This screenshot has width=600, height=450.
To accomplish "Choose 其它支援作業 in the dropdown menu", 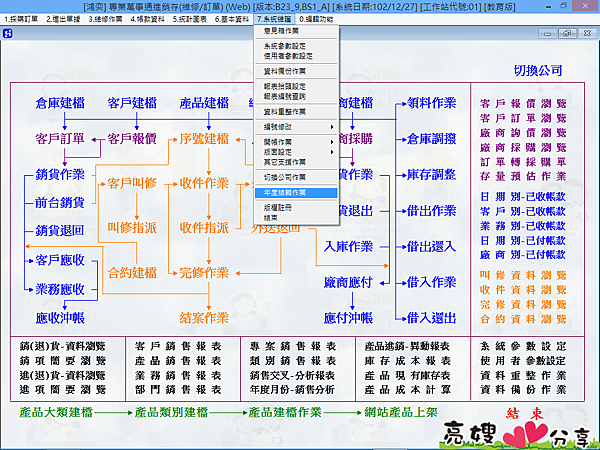I will click(296, 162).
